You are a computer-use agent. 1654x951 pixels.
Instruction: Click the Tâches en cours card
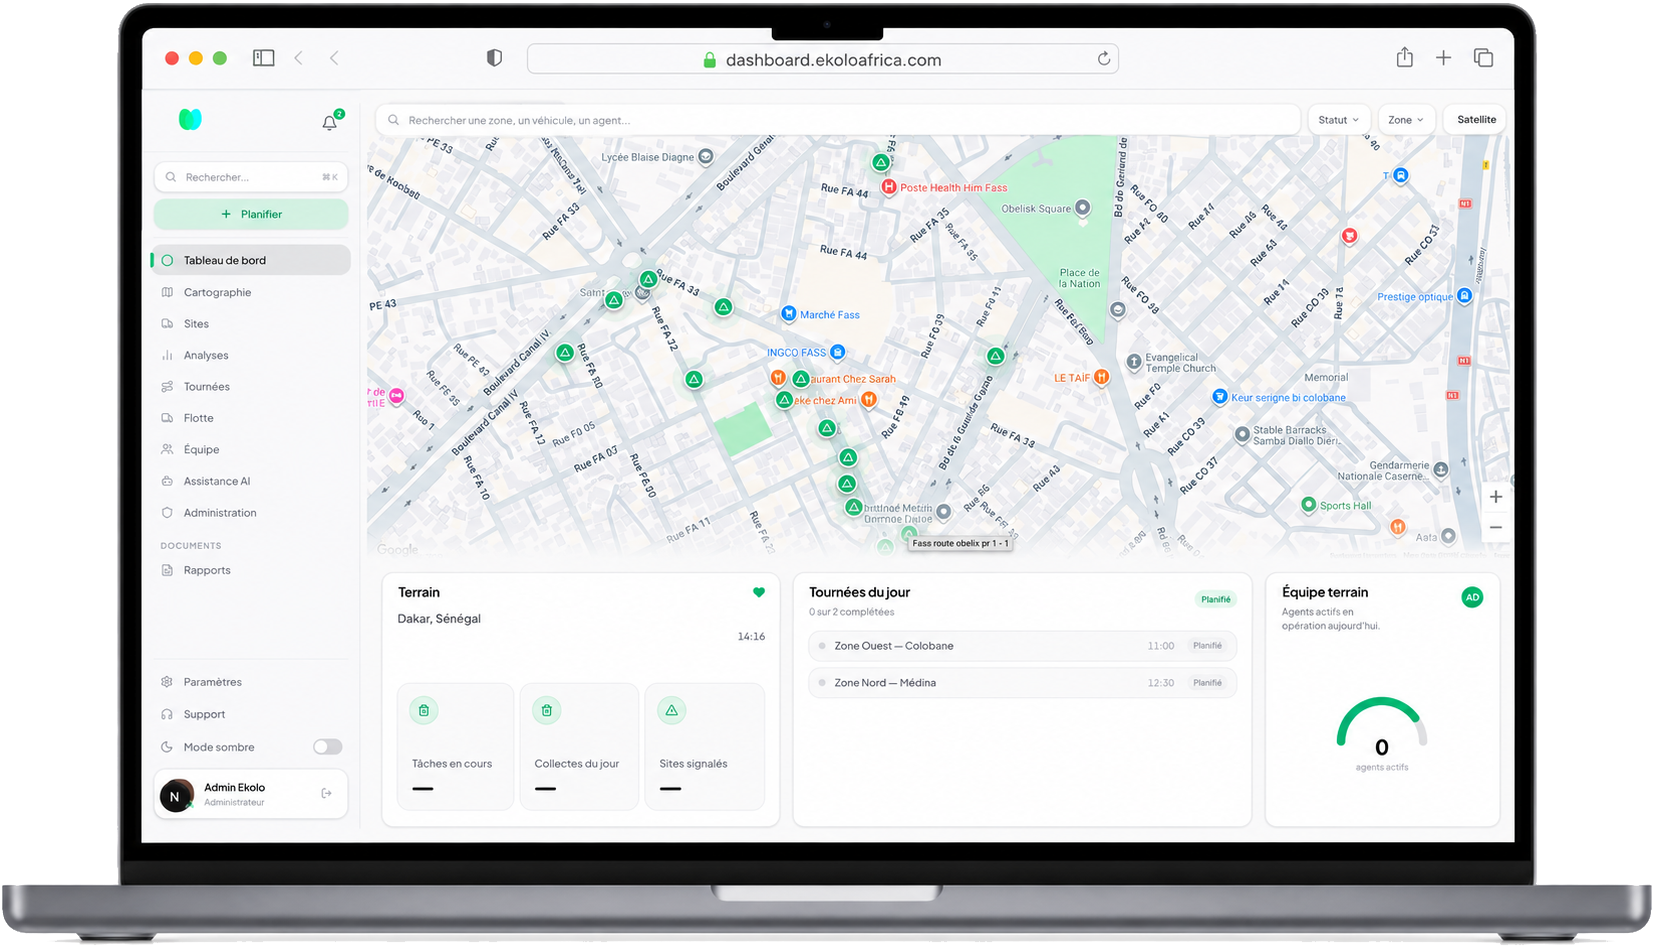coord(455,746)
